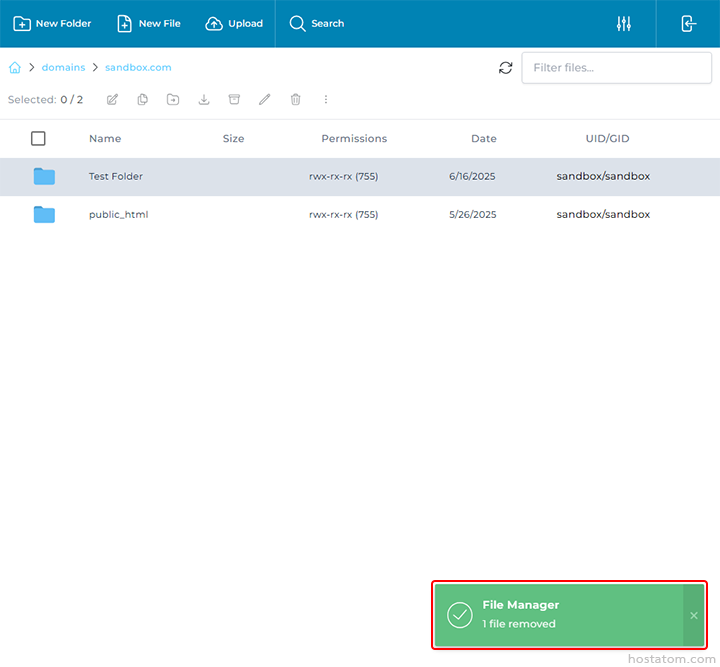Click the pencil rename icon
Image resolution: width=720 pixels, height=667 pixels.
point(264,100)
